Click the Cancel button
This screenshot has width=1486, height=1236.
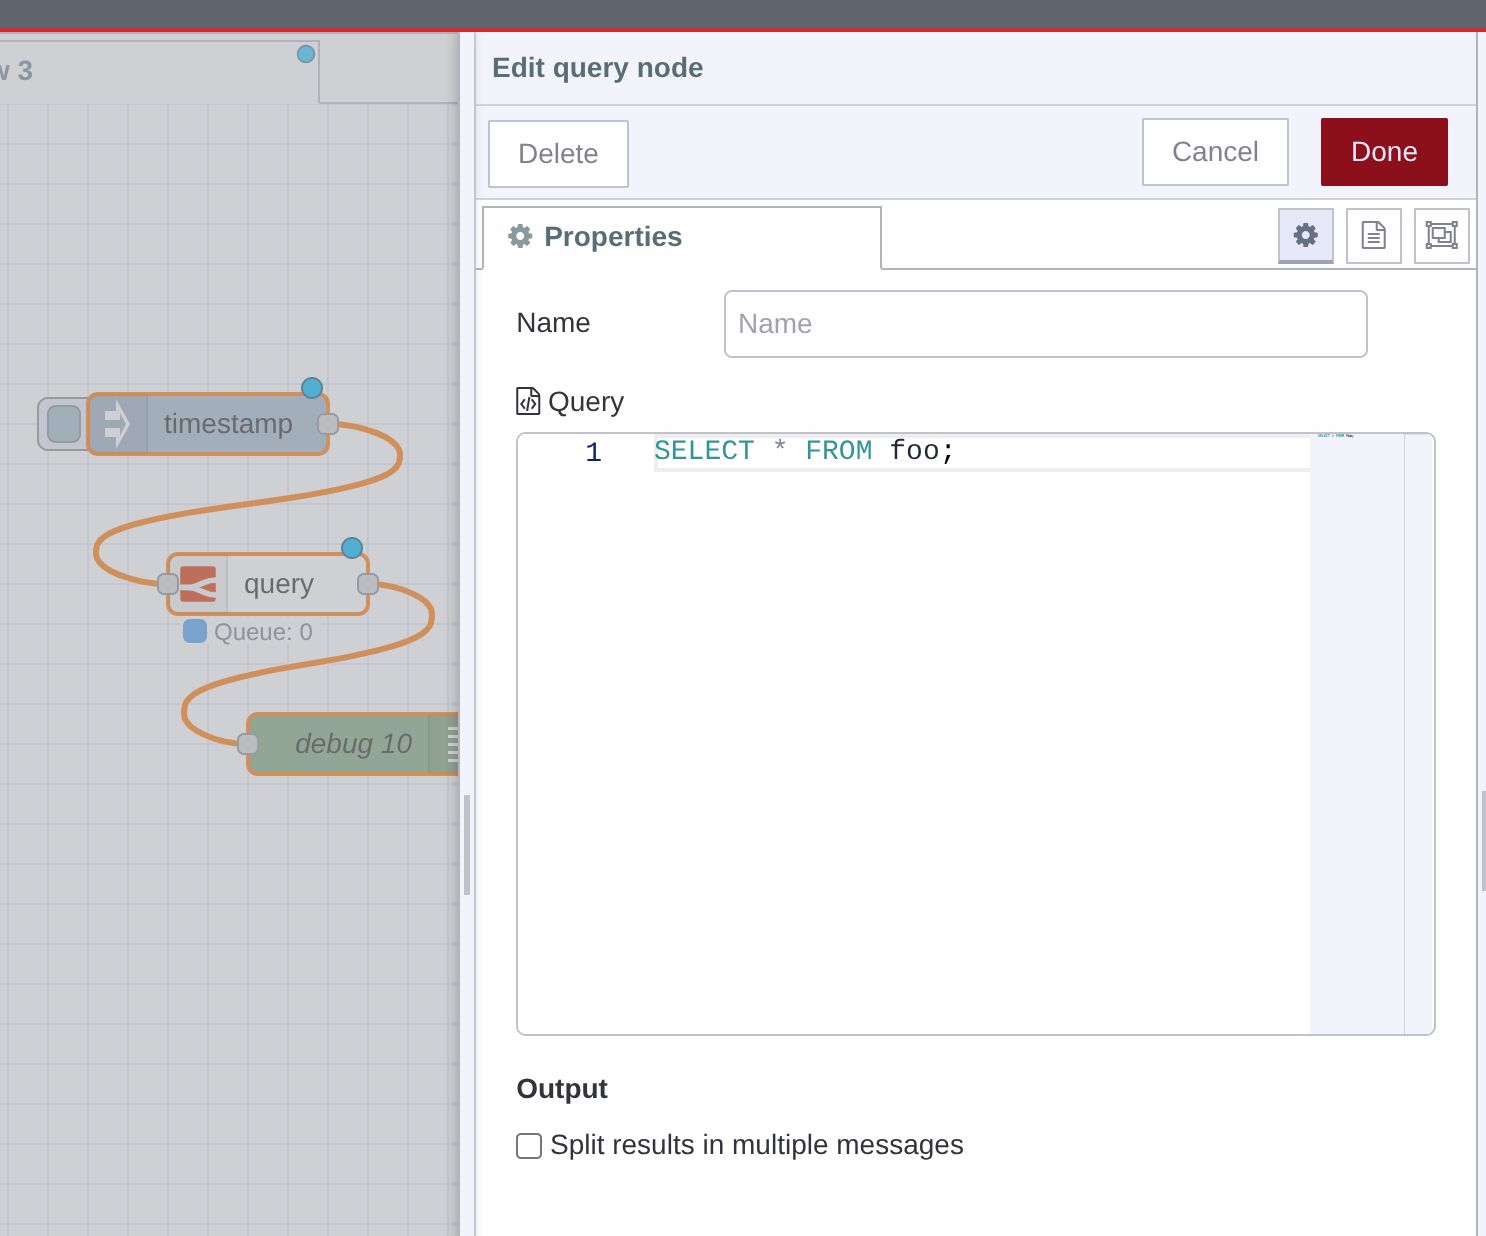click(1214, 152)
